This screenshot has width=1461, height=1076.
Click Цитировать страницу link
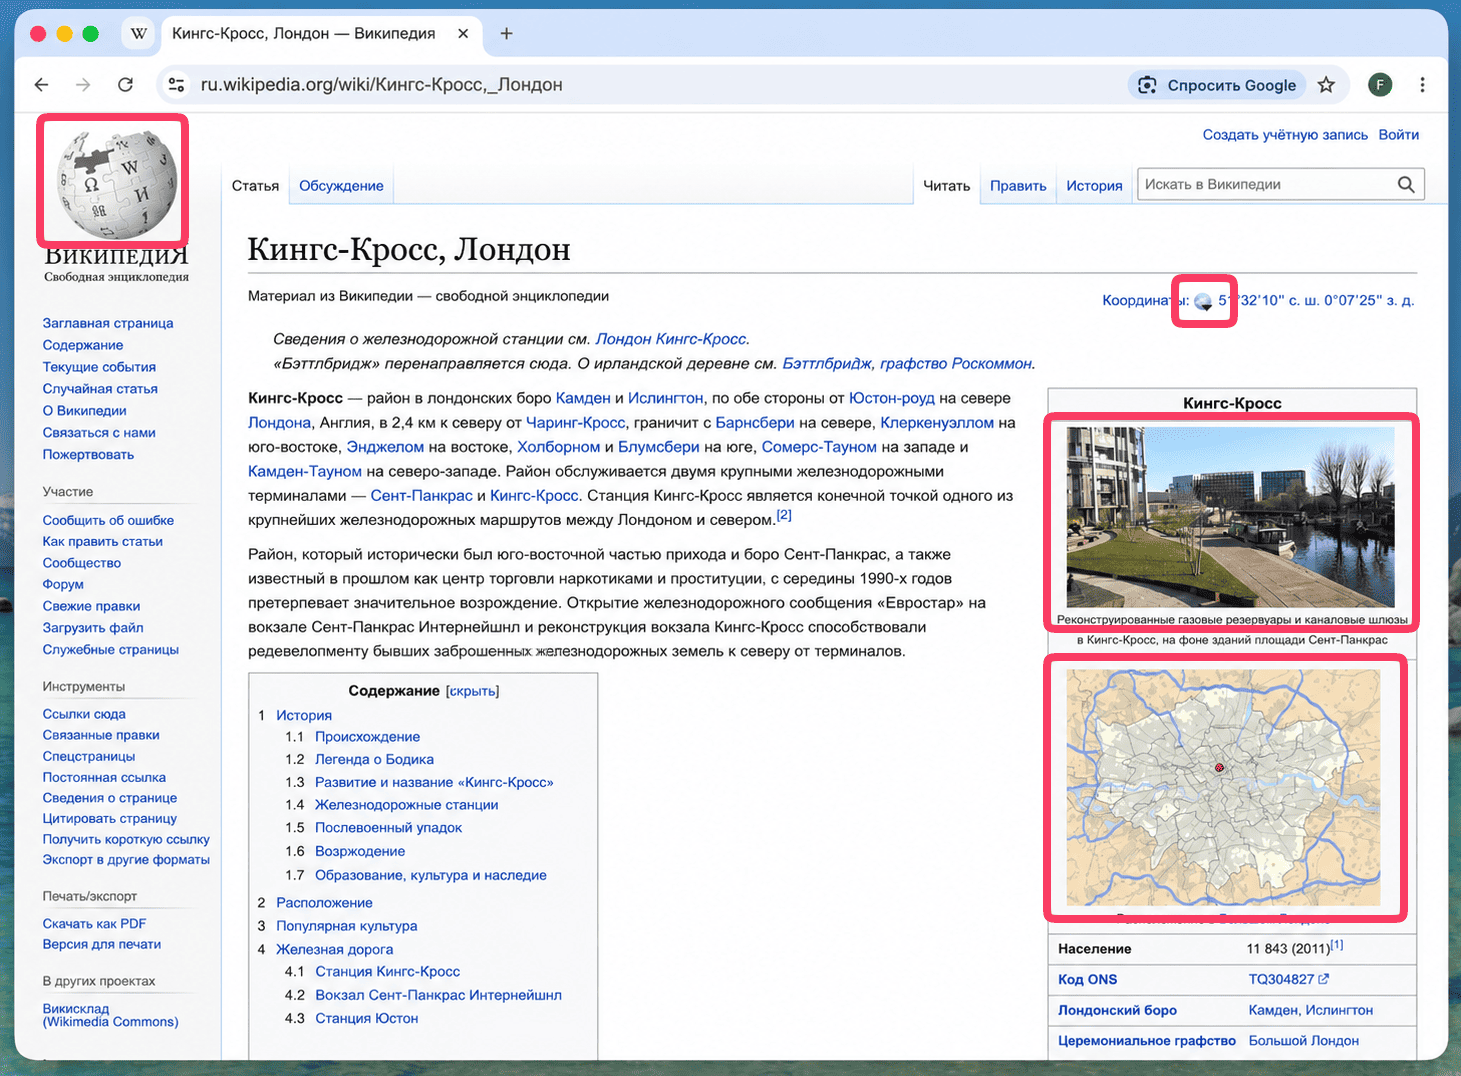[x=110, y=818]
